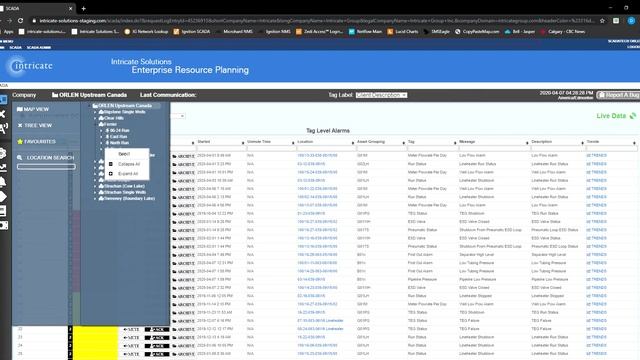Expand the North Run tree node
640x360 pixels.
(x=102, y=143)
